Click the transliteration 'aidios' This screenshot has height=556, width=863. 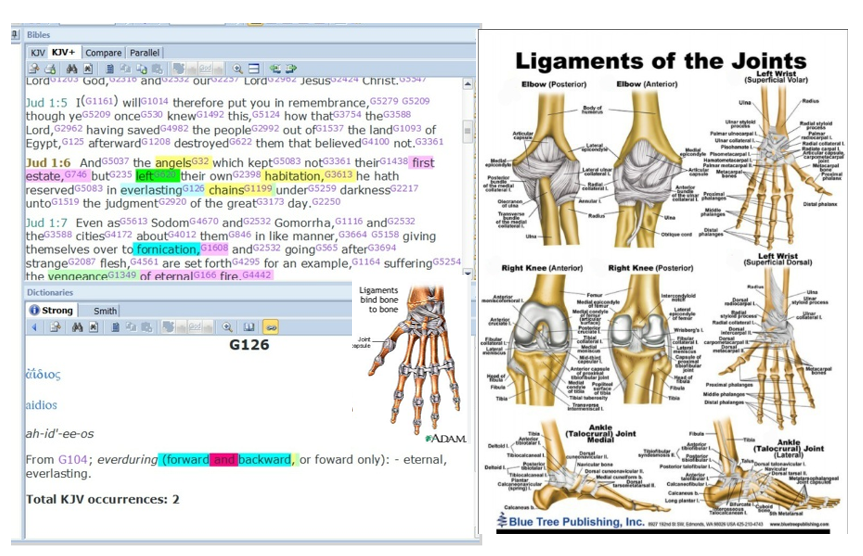click(x=41, y=405)
